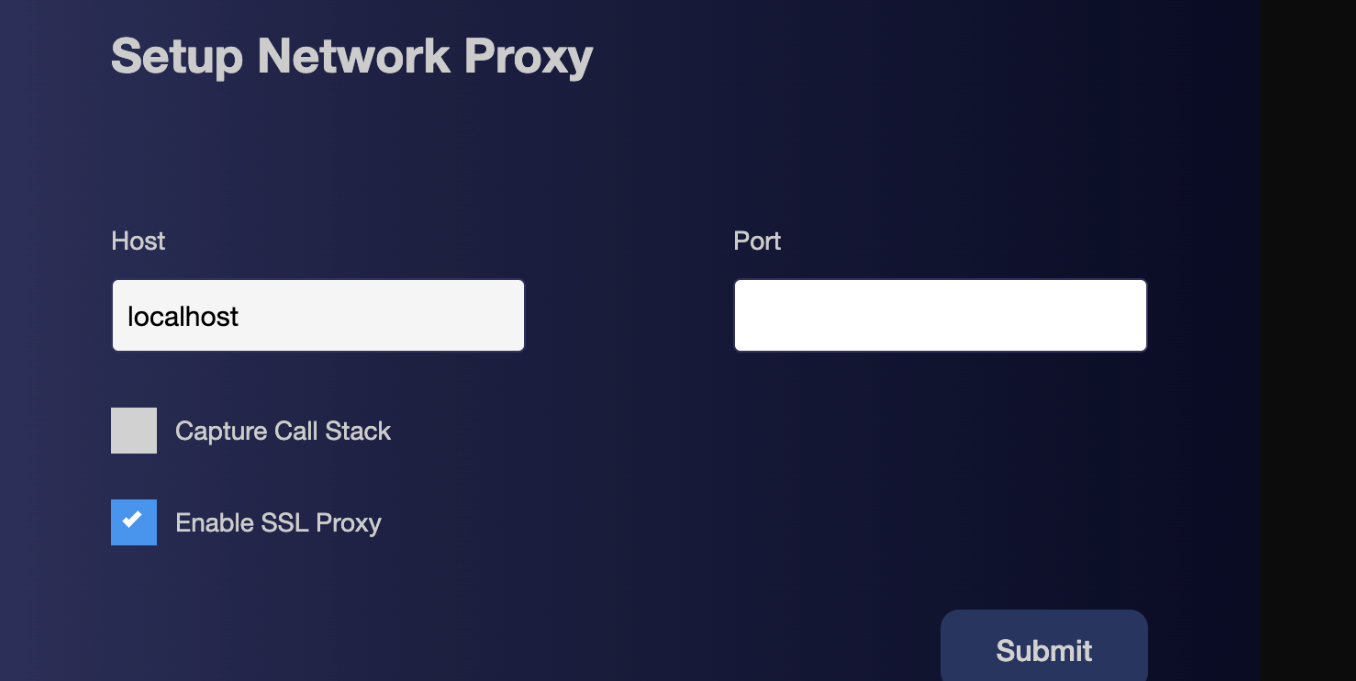Click inside the empty Port field

click(x=939, y=315)
